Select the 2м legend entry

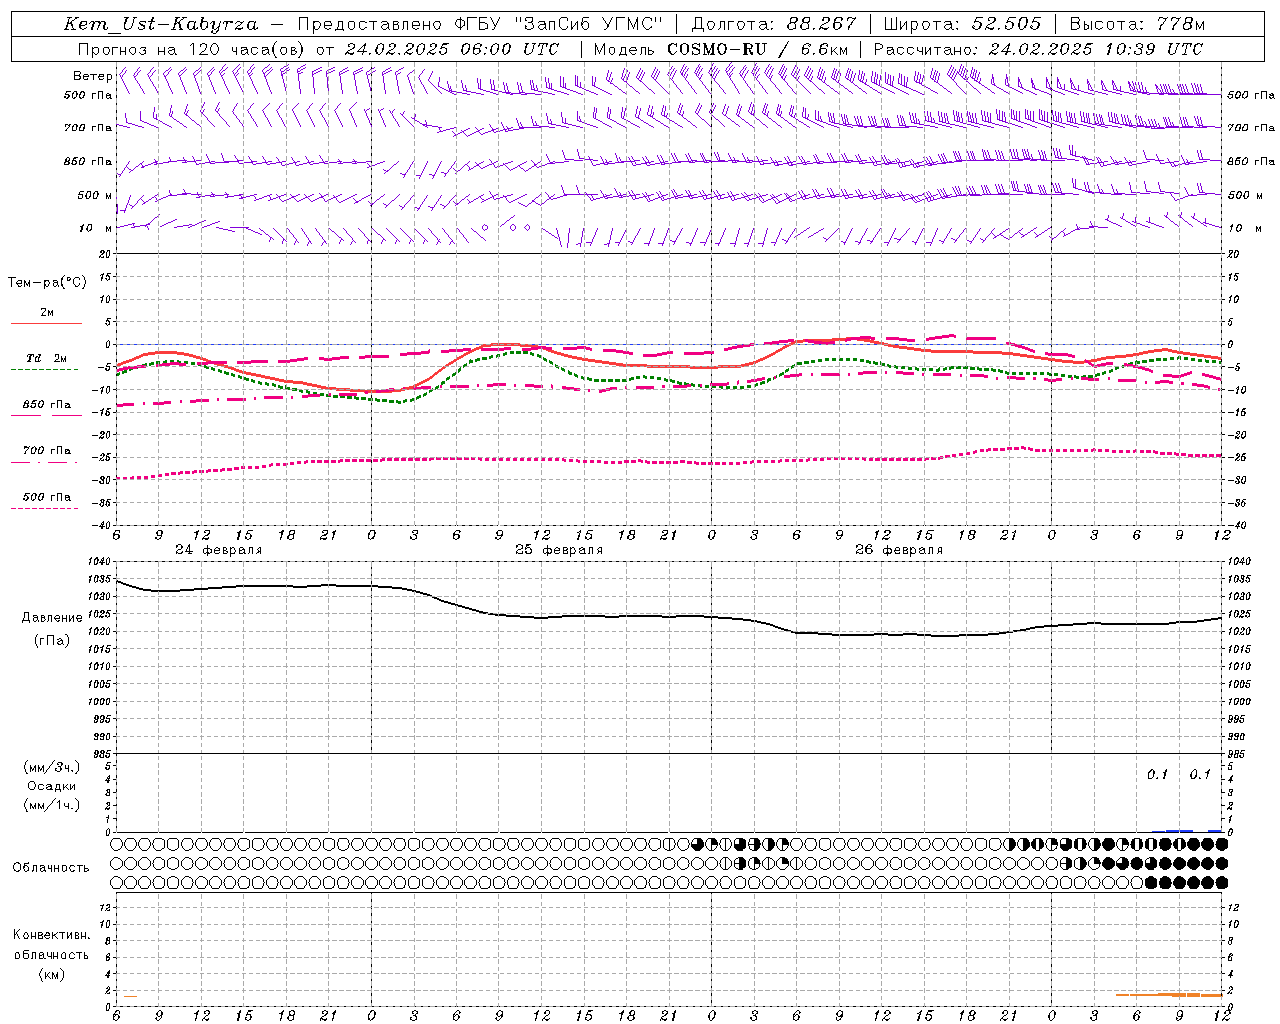tap(47, 313)
